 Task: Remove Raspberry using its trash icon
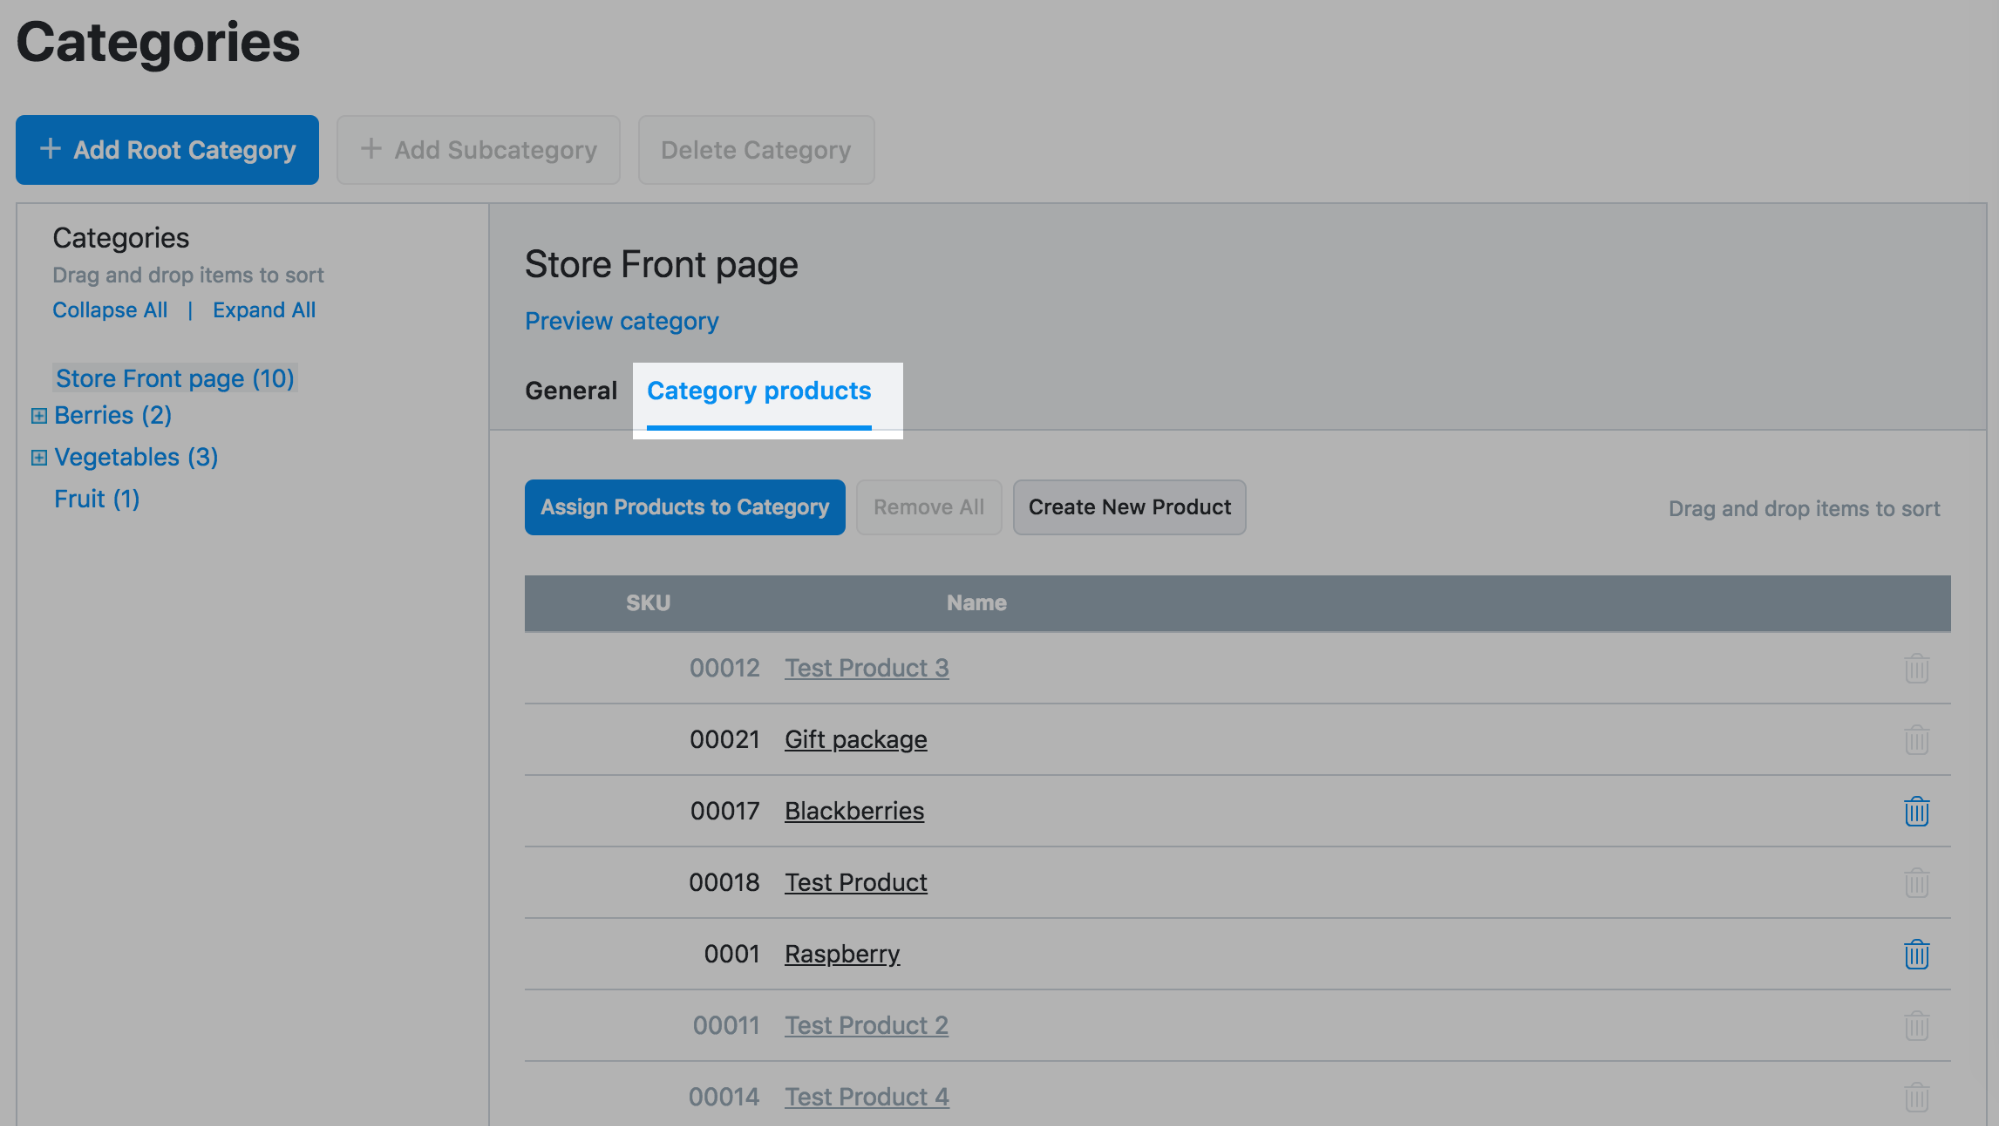point(1916,954)
